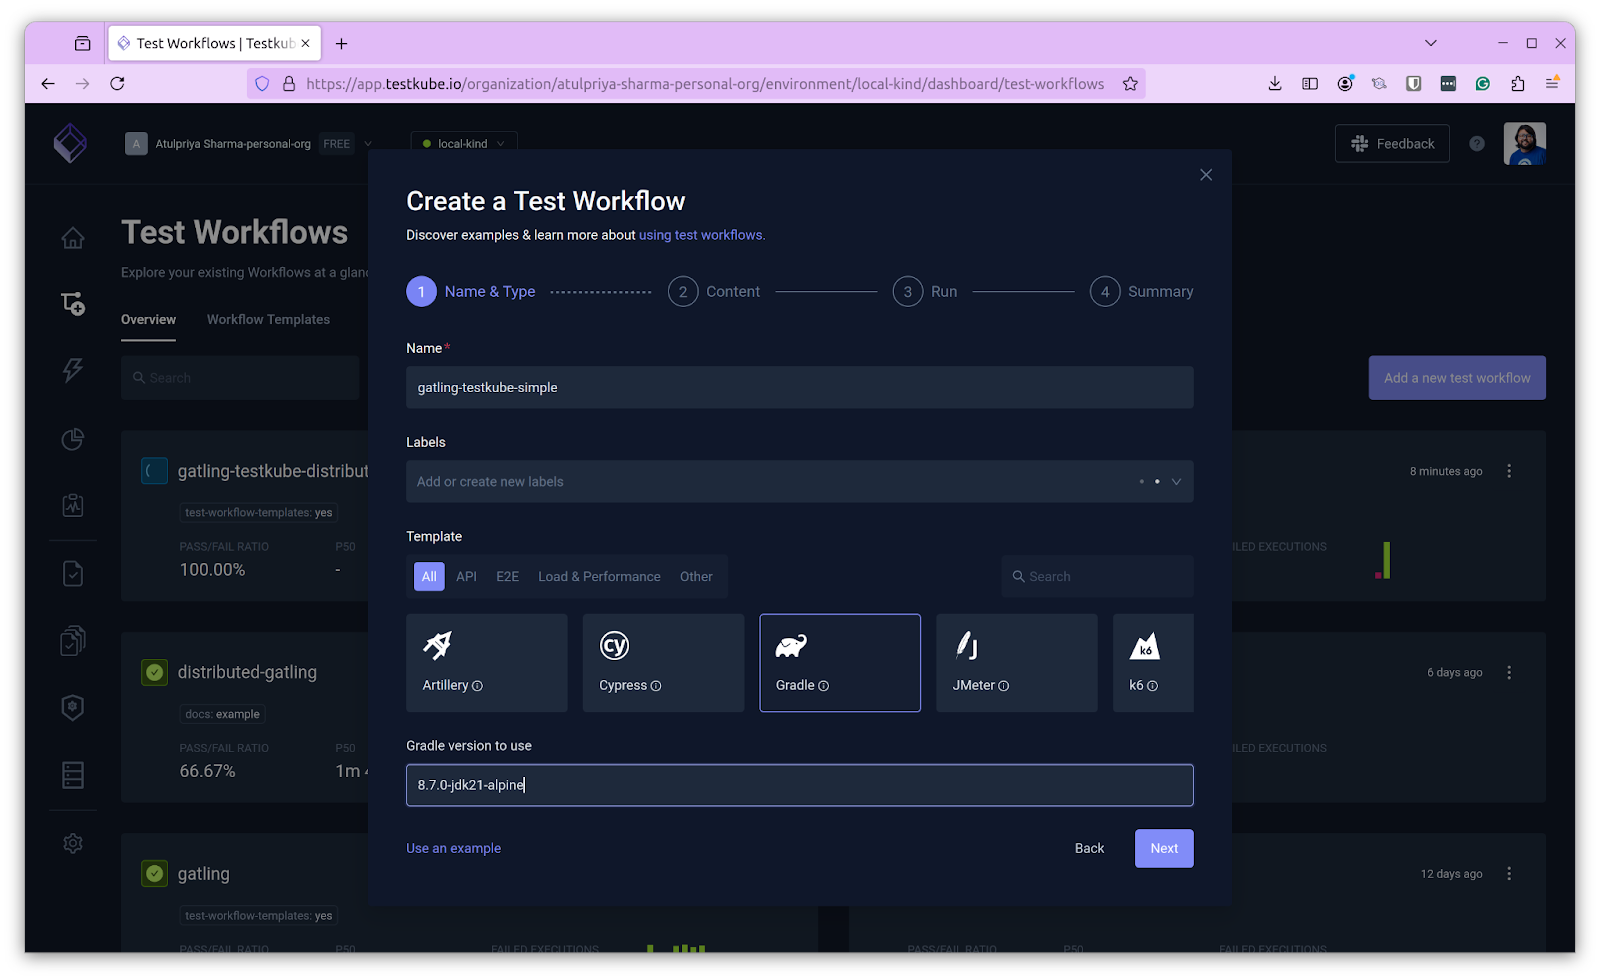1600x980 pixels.
Task: Expand the local-kind environment dropdown
Action: pos(464,144)
